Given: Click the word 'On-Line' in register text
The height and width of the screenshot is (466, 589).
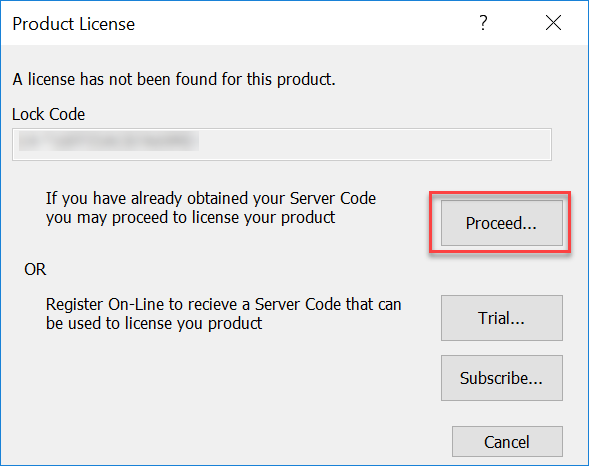Looking at the screenshot, I should tap(136, 304).
